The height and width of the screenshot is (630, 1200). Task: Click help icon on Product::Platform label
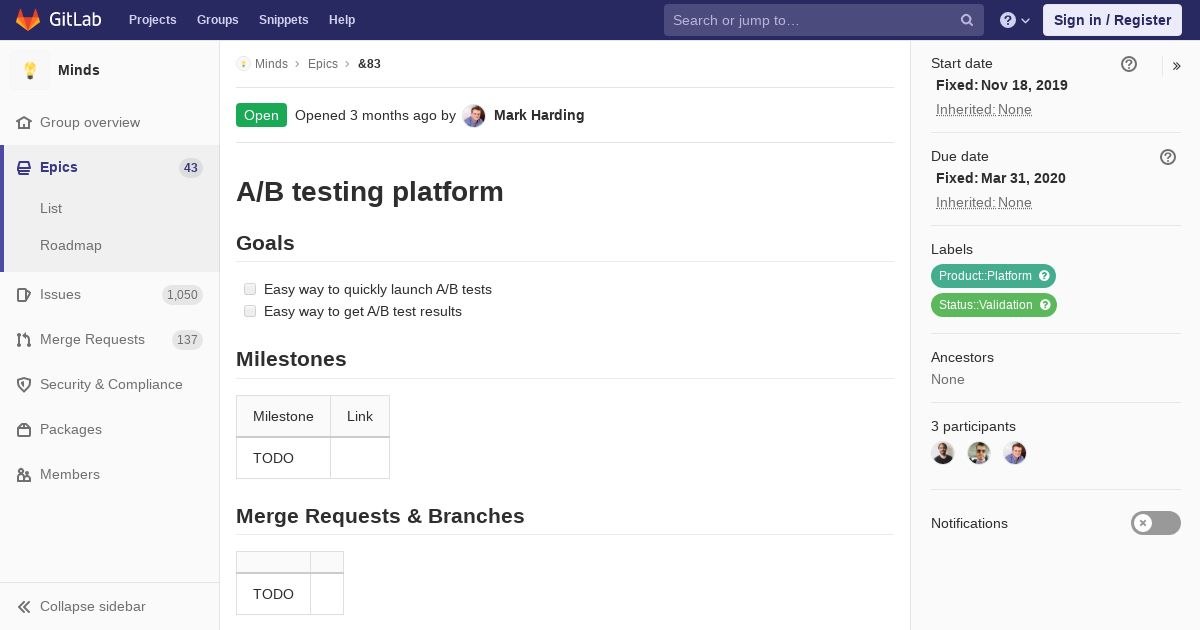tap(1044, 276)
